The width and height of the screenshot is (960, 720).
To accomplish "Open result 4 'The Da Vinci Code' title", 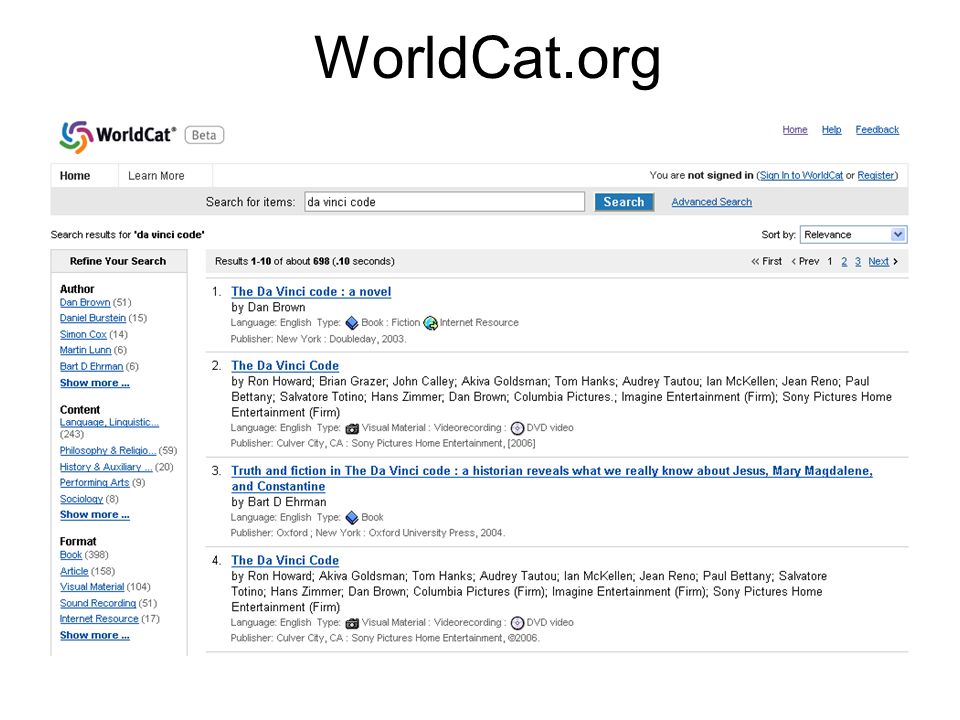I will [285, 560].
